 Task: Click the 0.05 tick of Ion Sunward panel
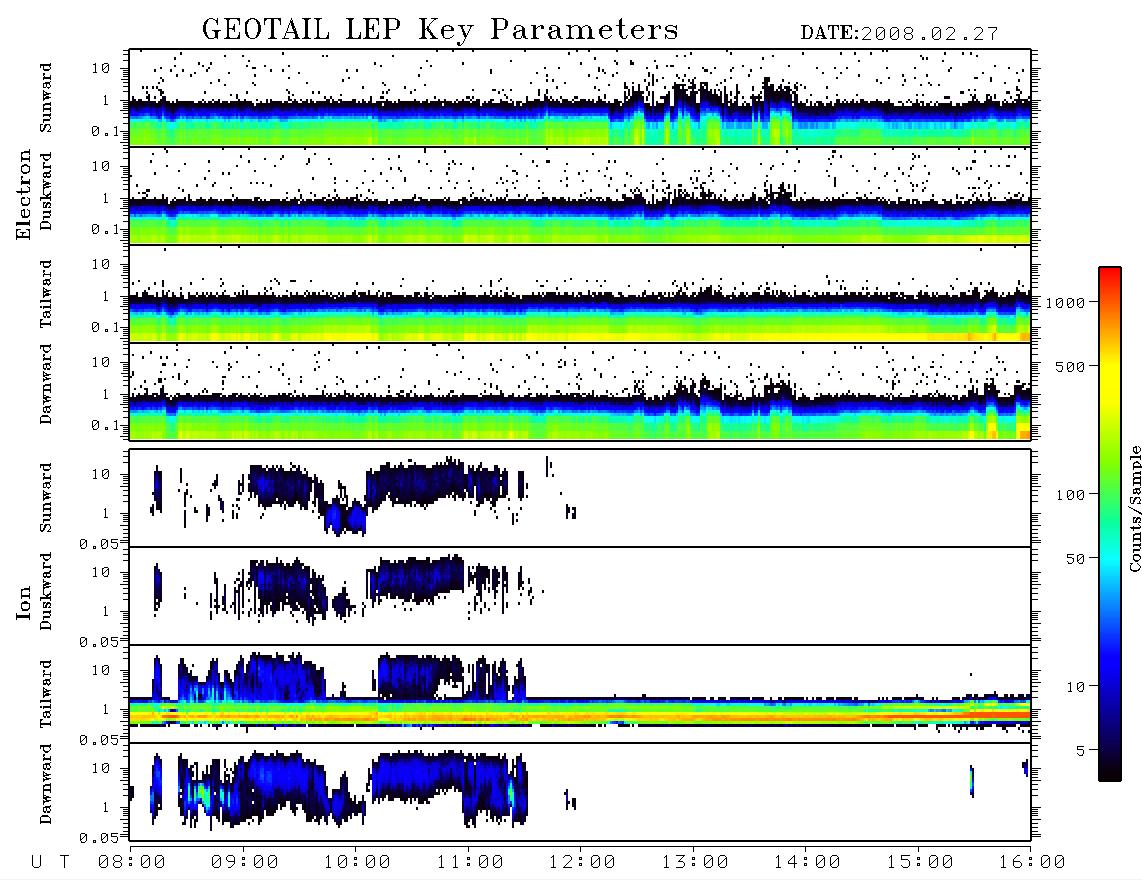(98, 544)
